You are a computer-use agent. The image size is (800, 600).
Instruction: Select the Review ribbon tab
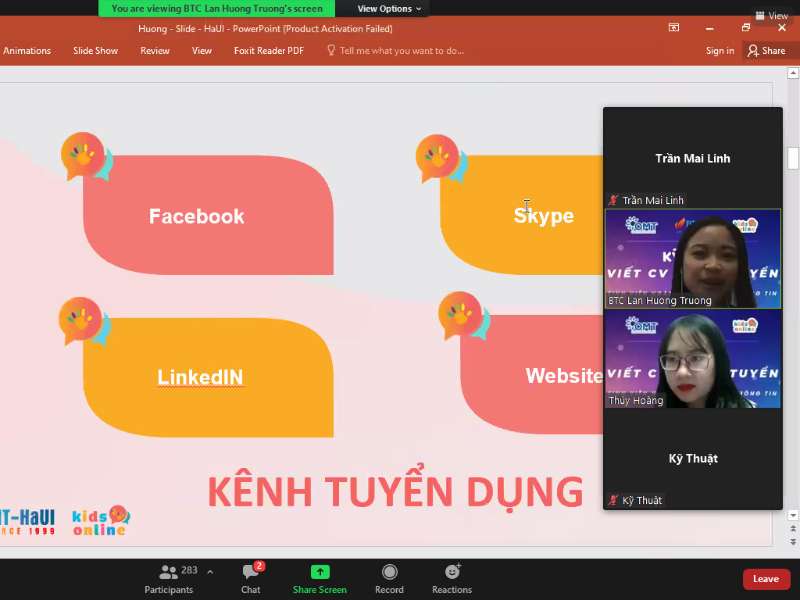pos(154,51)
